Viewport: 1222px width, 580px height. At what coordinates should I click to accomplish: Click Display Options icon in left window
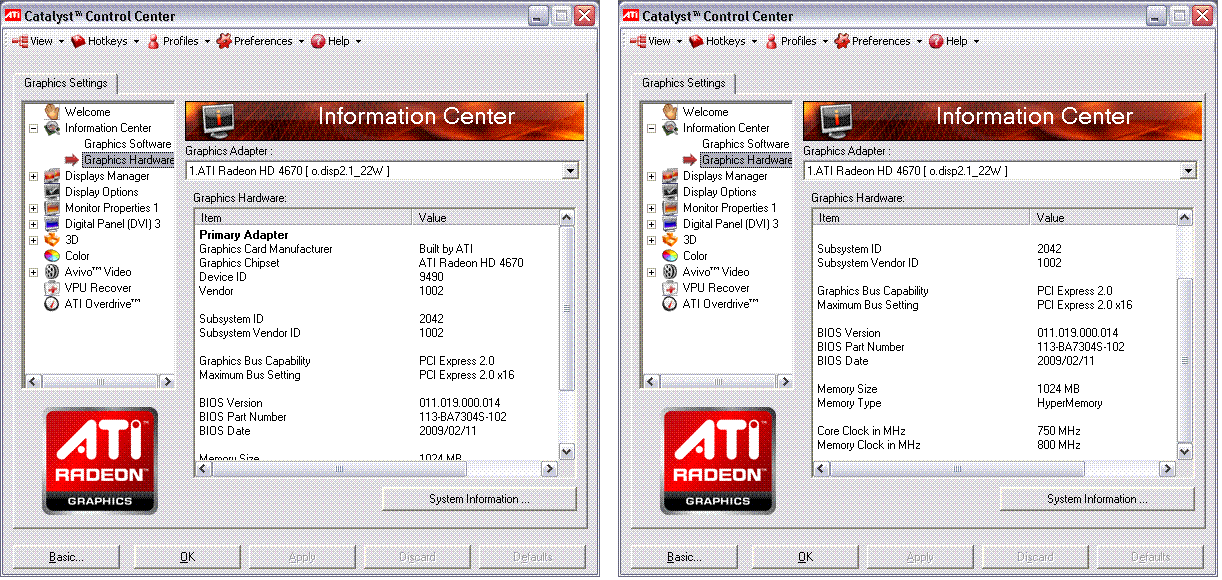point(52,192)
